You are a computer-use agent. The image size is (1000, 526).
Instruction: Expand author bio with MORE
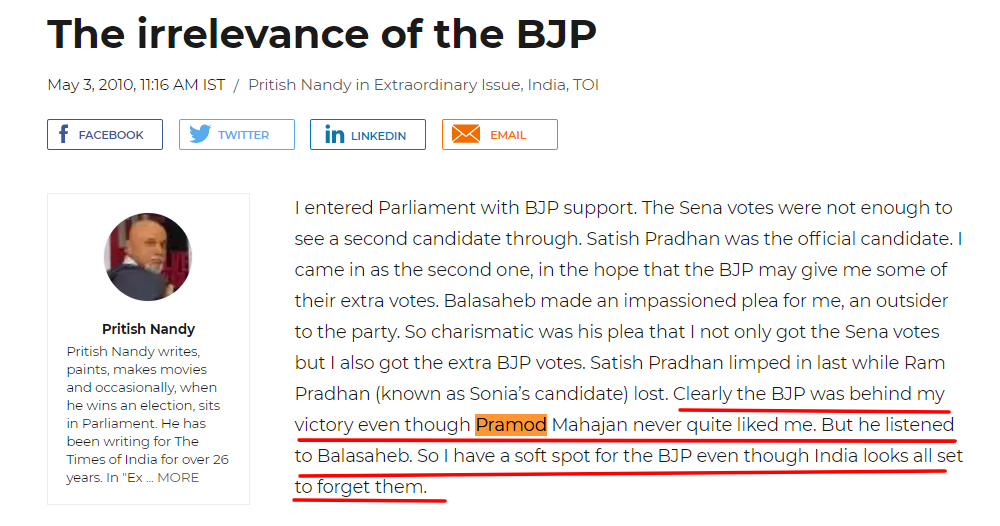pos(178,477)
